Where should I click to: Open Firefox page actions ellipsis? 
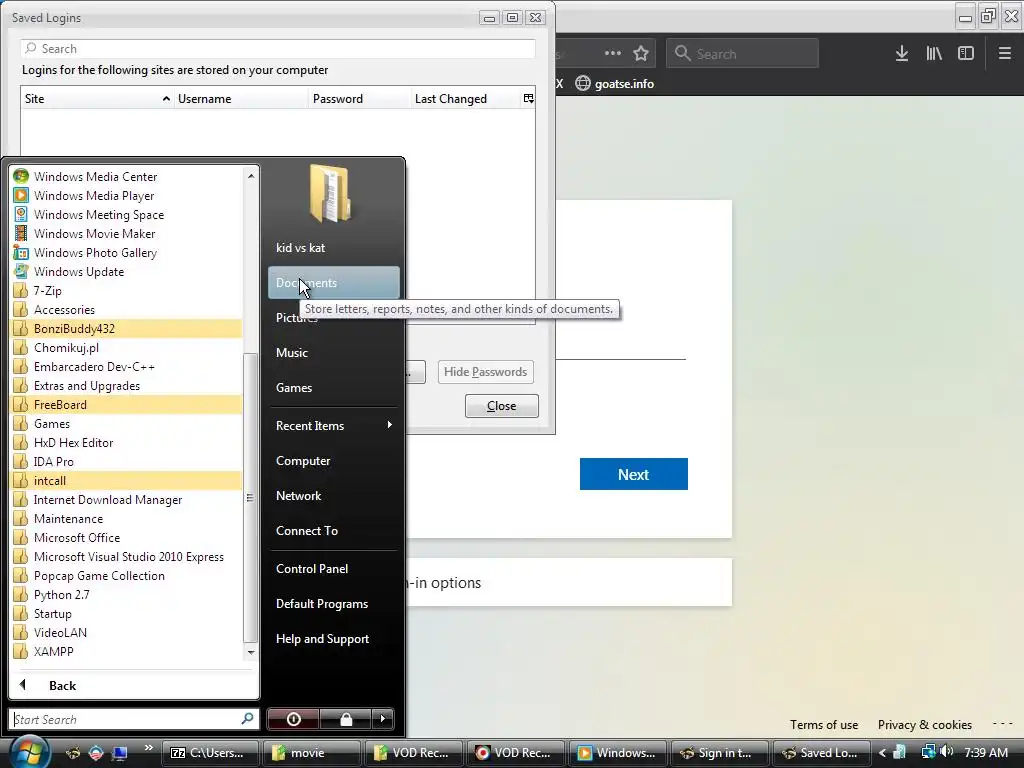tap(613, 54)
